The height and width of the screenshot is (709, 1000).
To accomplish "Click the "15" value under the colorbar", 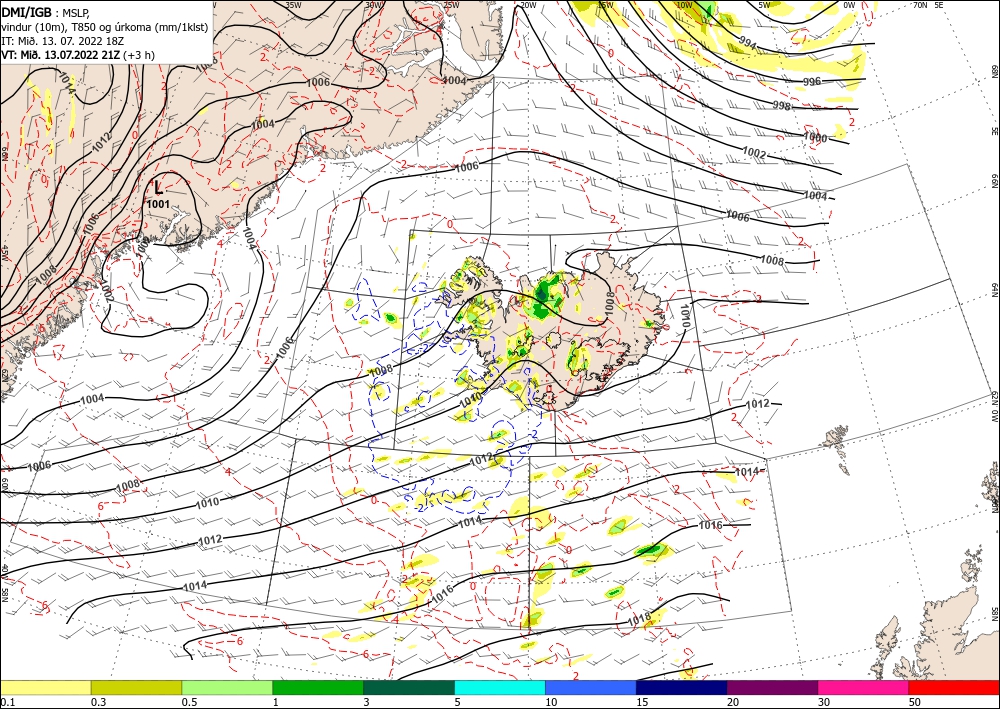I will click(642, 702).
